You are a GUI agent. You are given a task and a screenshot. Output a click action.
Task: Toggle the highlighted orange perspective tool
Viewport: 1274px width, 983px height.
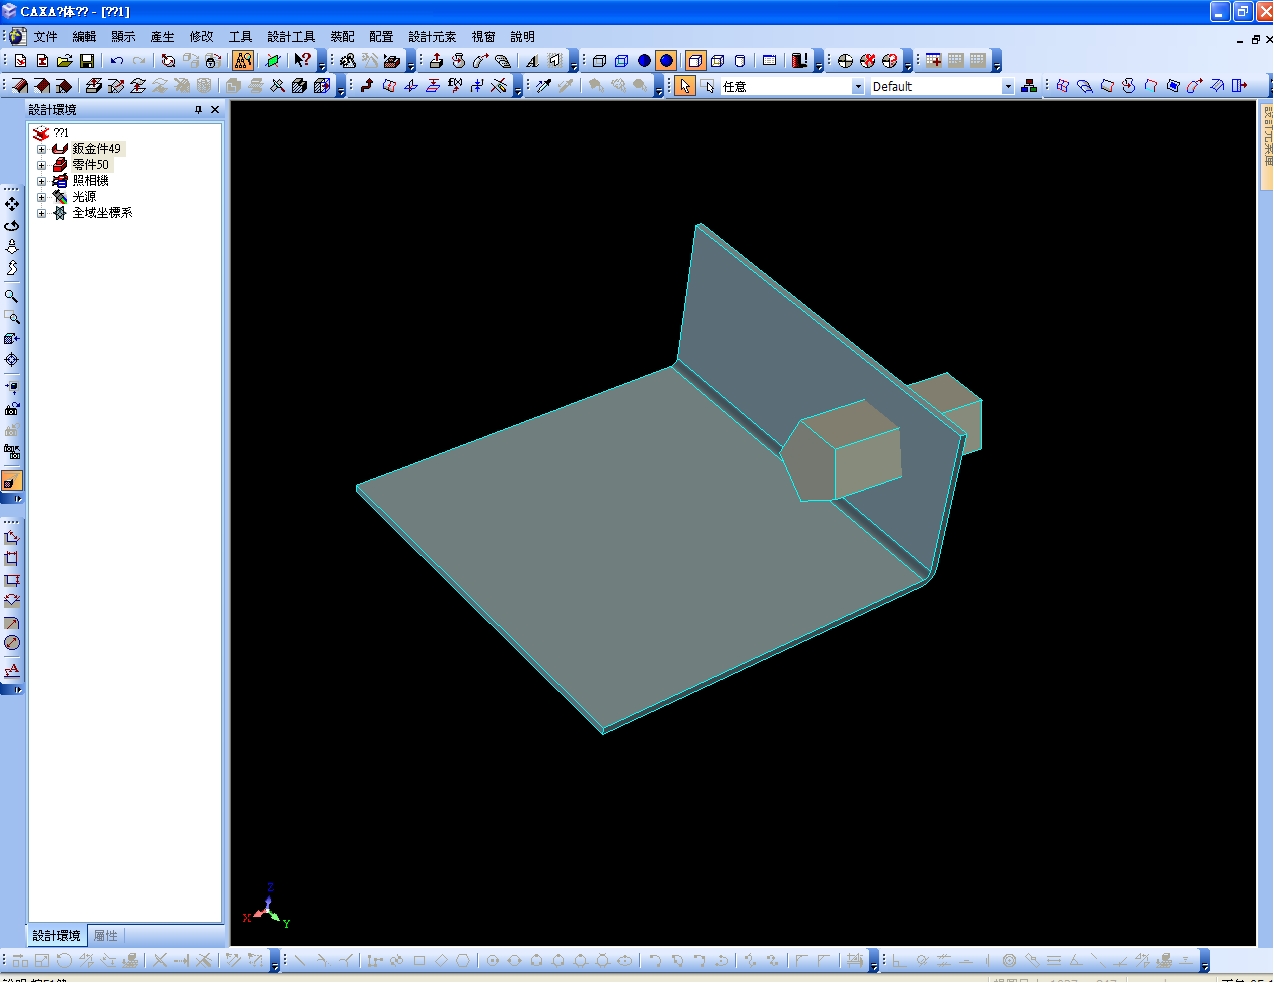pos(12,481)
